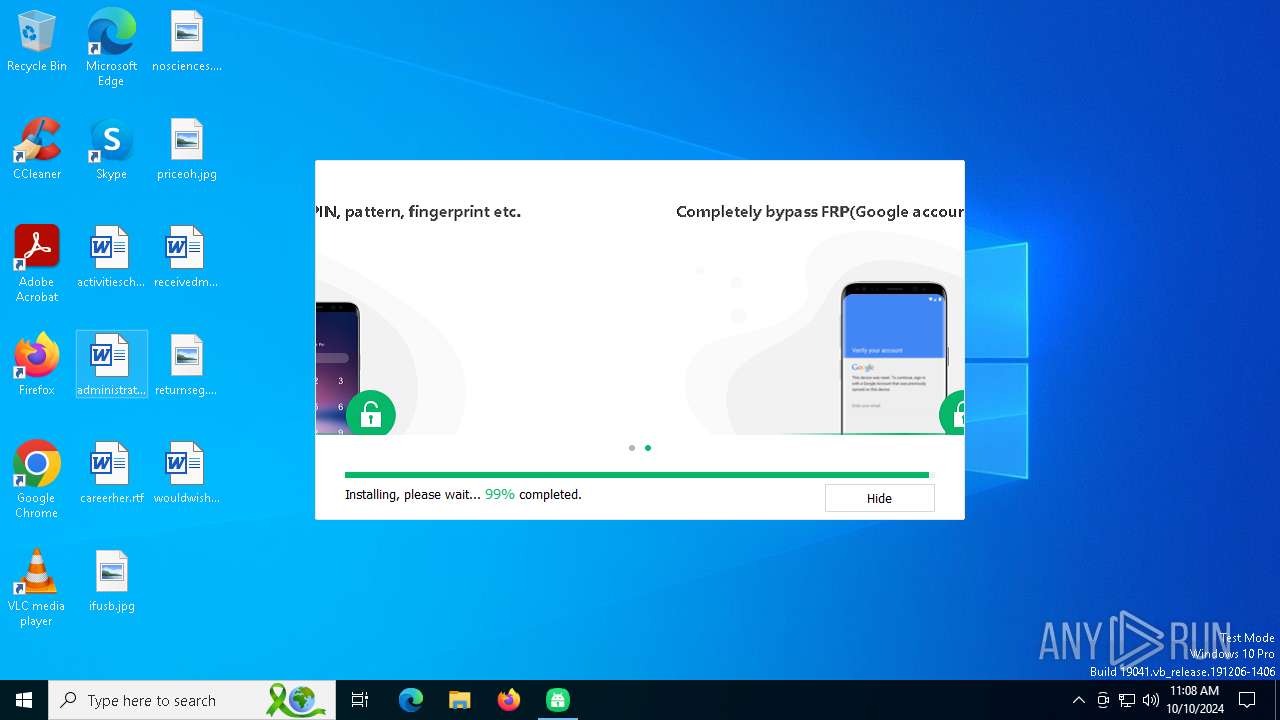Select the activitiesch Word document

point(111,258)
